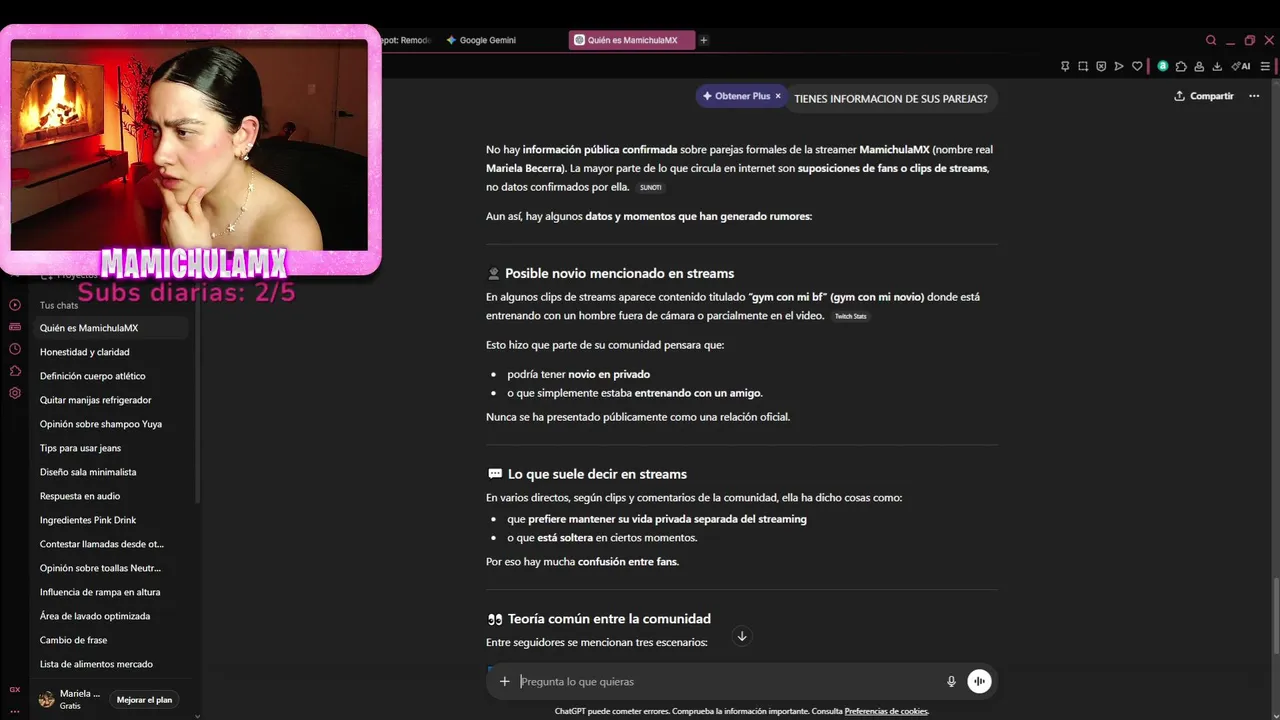This screenshot has height=720, width=1280.
Task: Open history clock icon in sidebar
Action: pyautogui.click(x=15, y=349)
